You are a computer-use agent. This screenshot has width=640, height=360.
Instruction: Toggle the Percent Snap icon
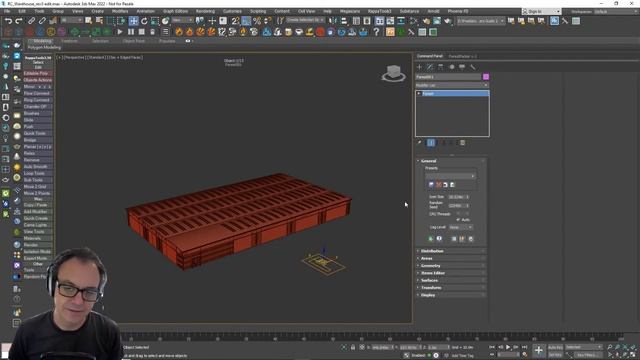tap(257, 21)
